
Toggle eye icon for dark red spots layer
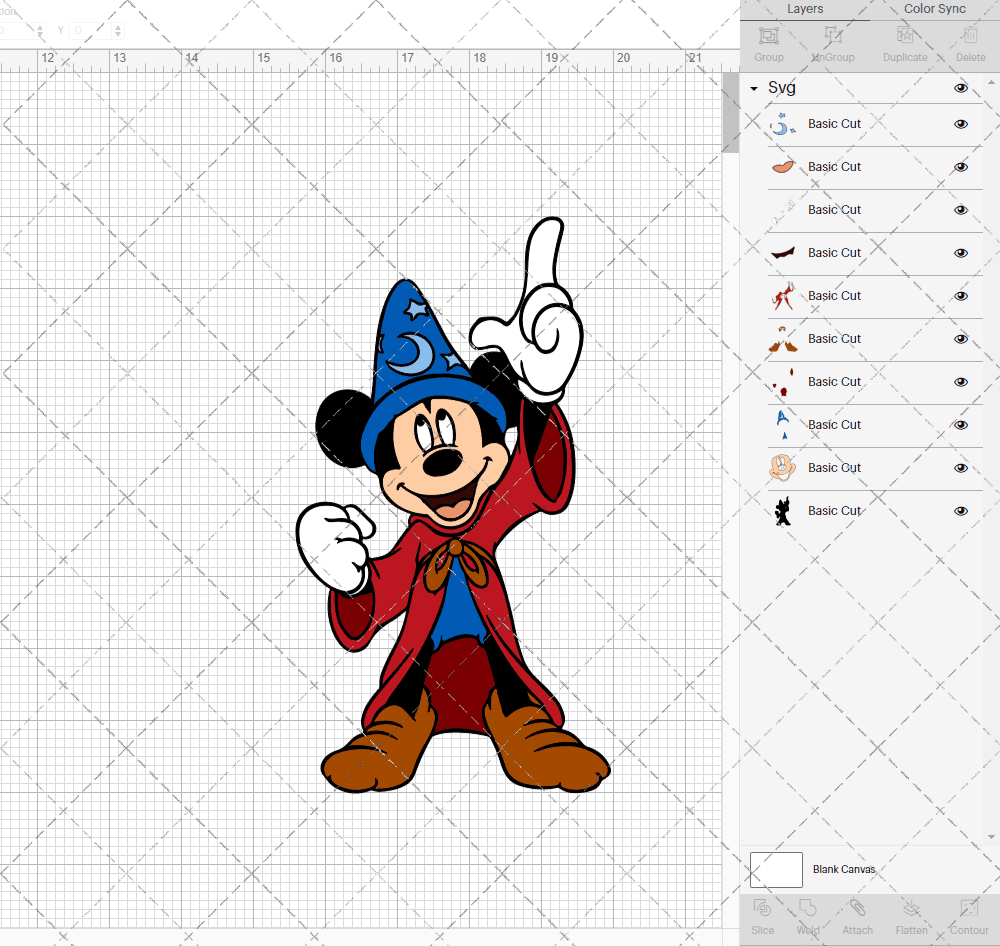click(x=960, y=382)
